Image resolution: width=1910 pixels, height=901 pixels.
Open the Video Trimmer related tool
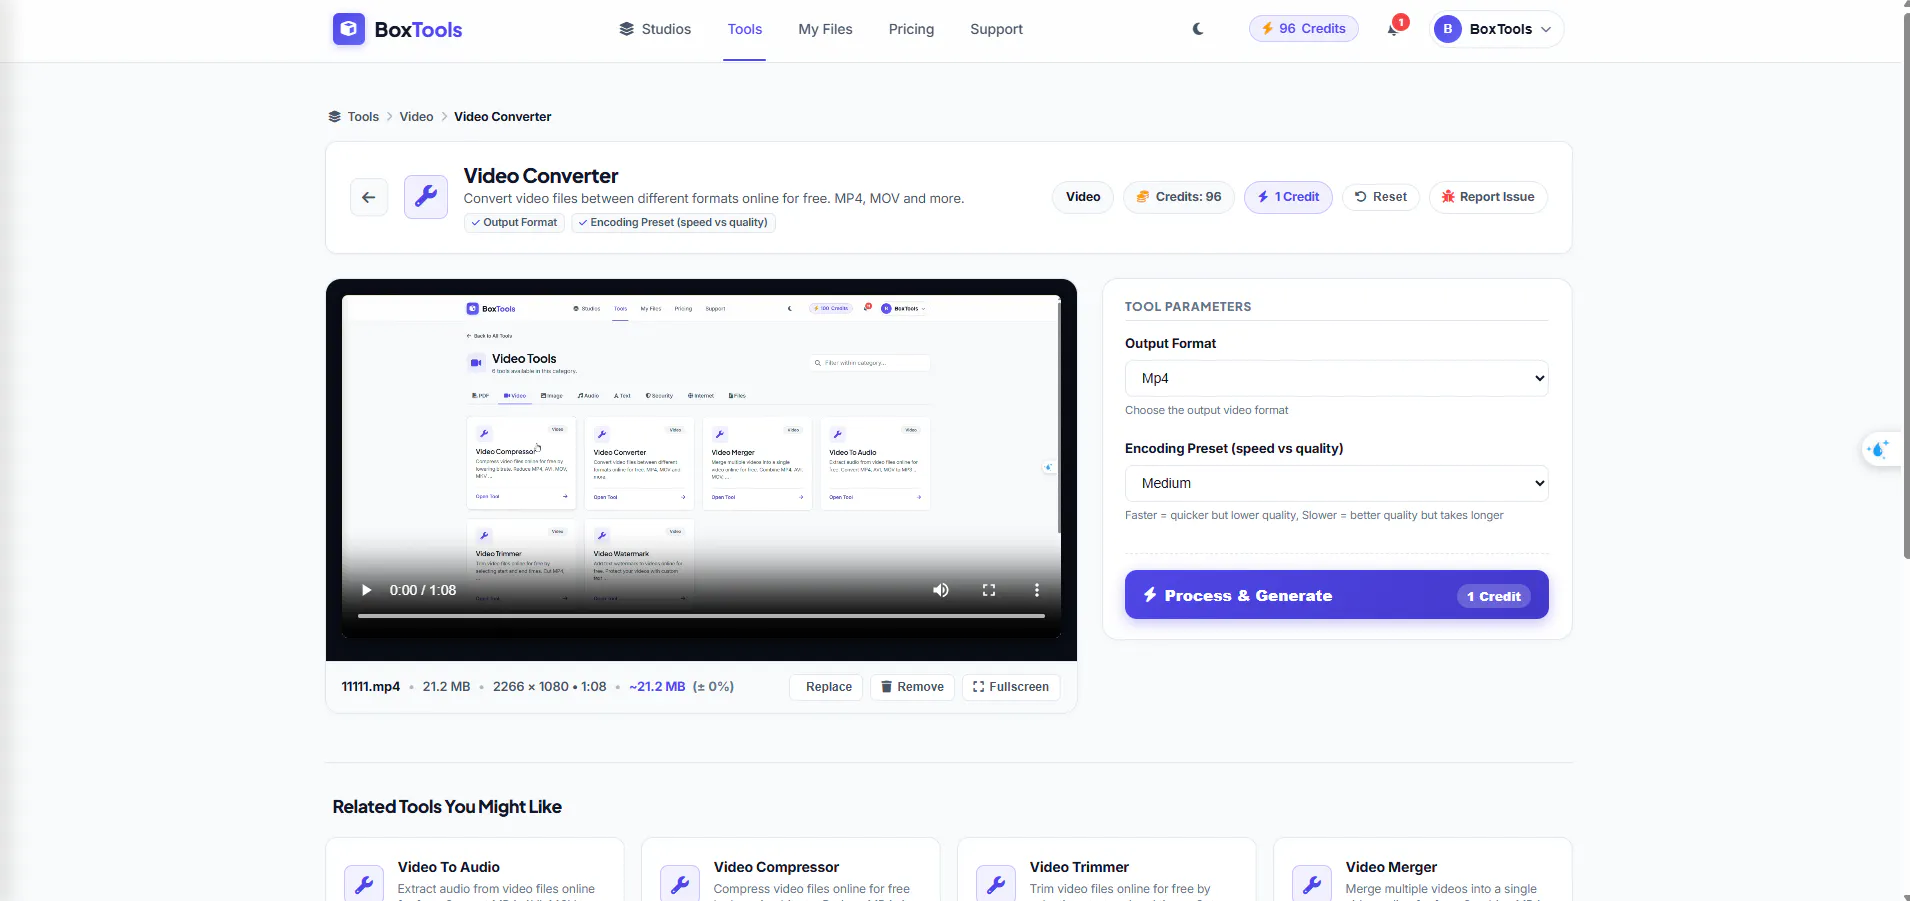point(1107,870)
